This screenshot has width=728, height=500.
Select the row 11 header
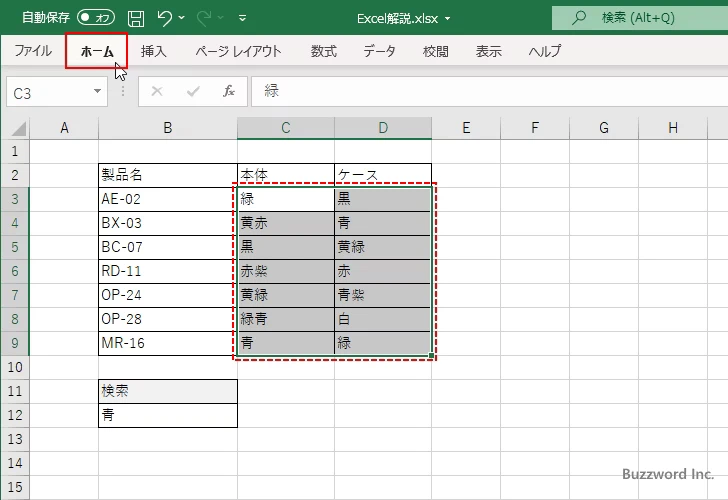[x=15, y=391]
